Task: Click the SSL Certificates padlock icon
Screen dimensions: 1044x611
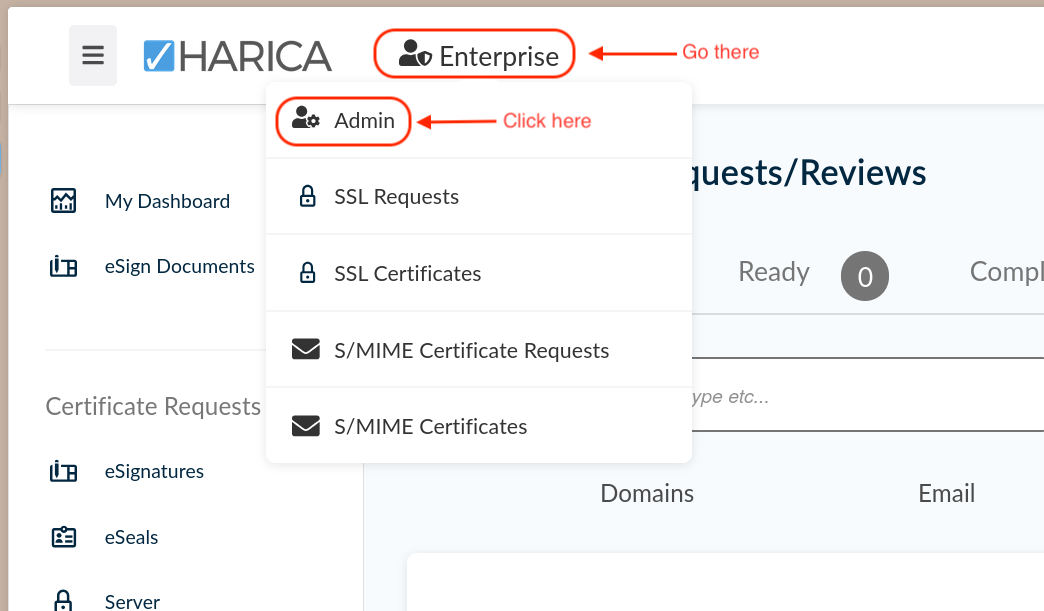Action: [308, 273]
